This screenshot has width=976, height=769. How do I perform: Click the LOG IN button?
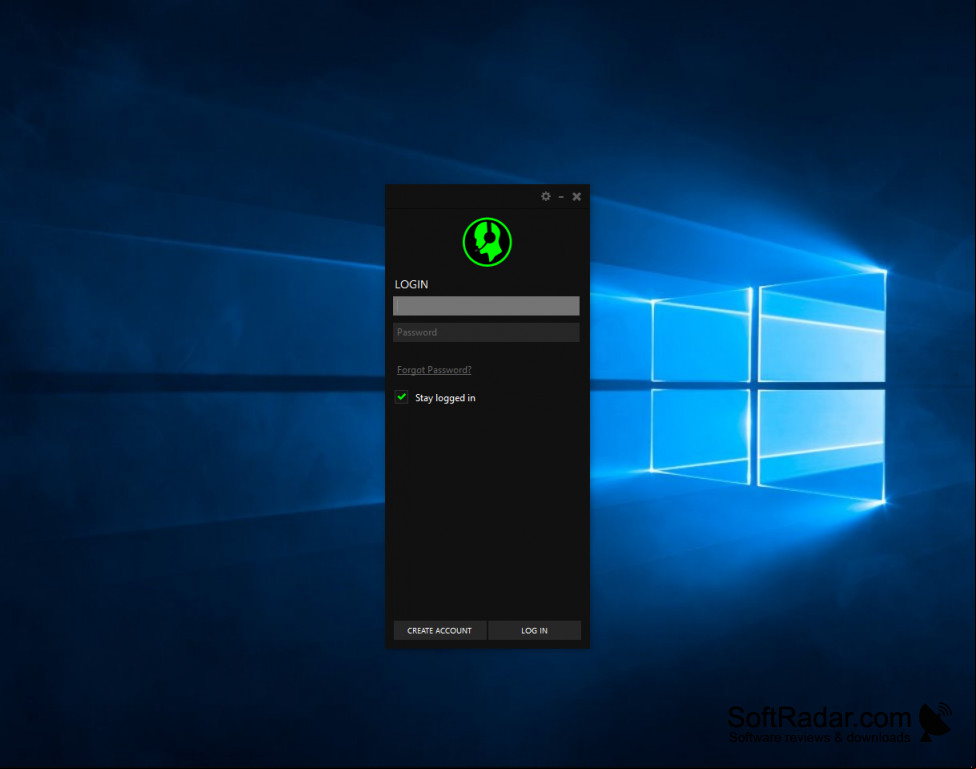click(534, 630)
